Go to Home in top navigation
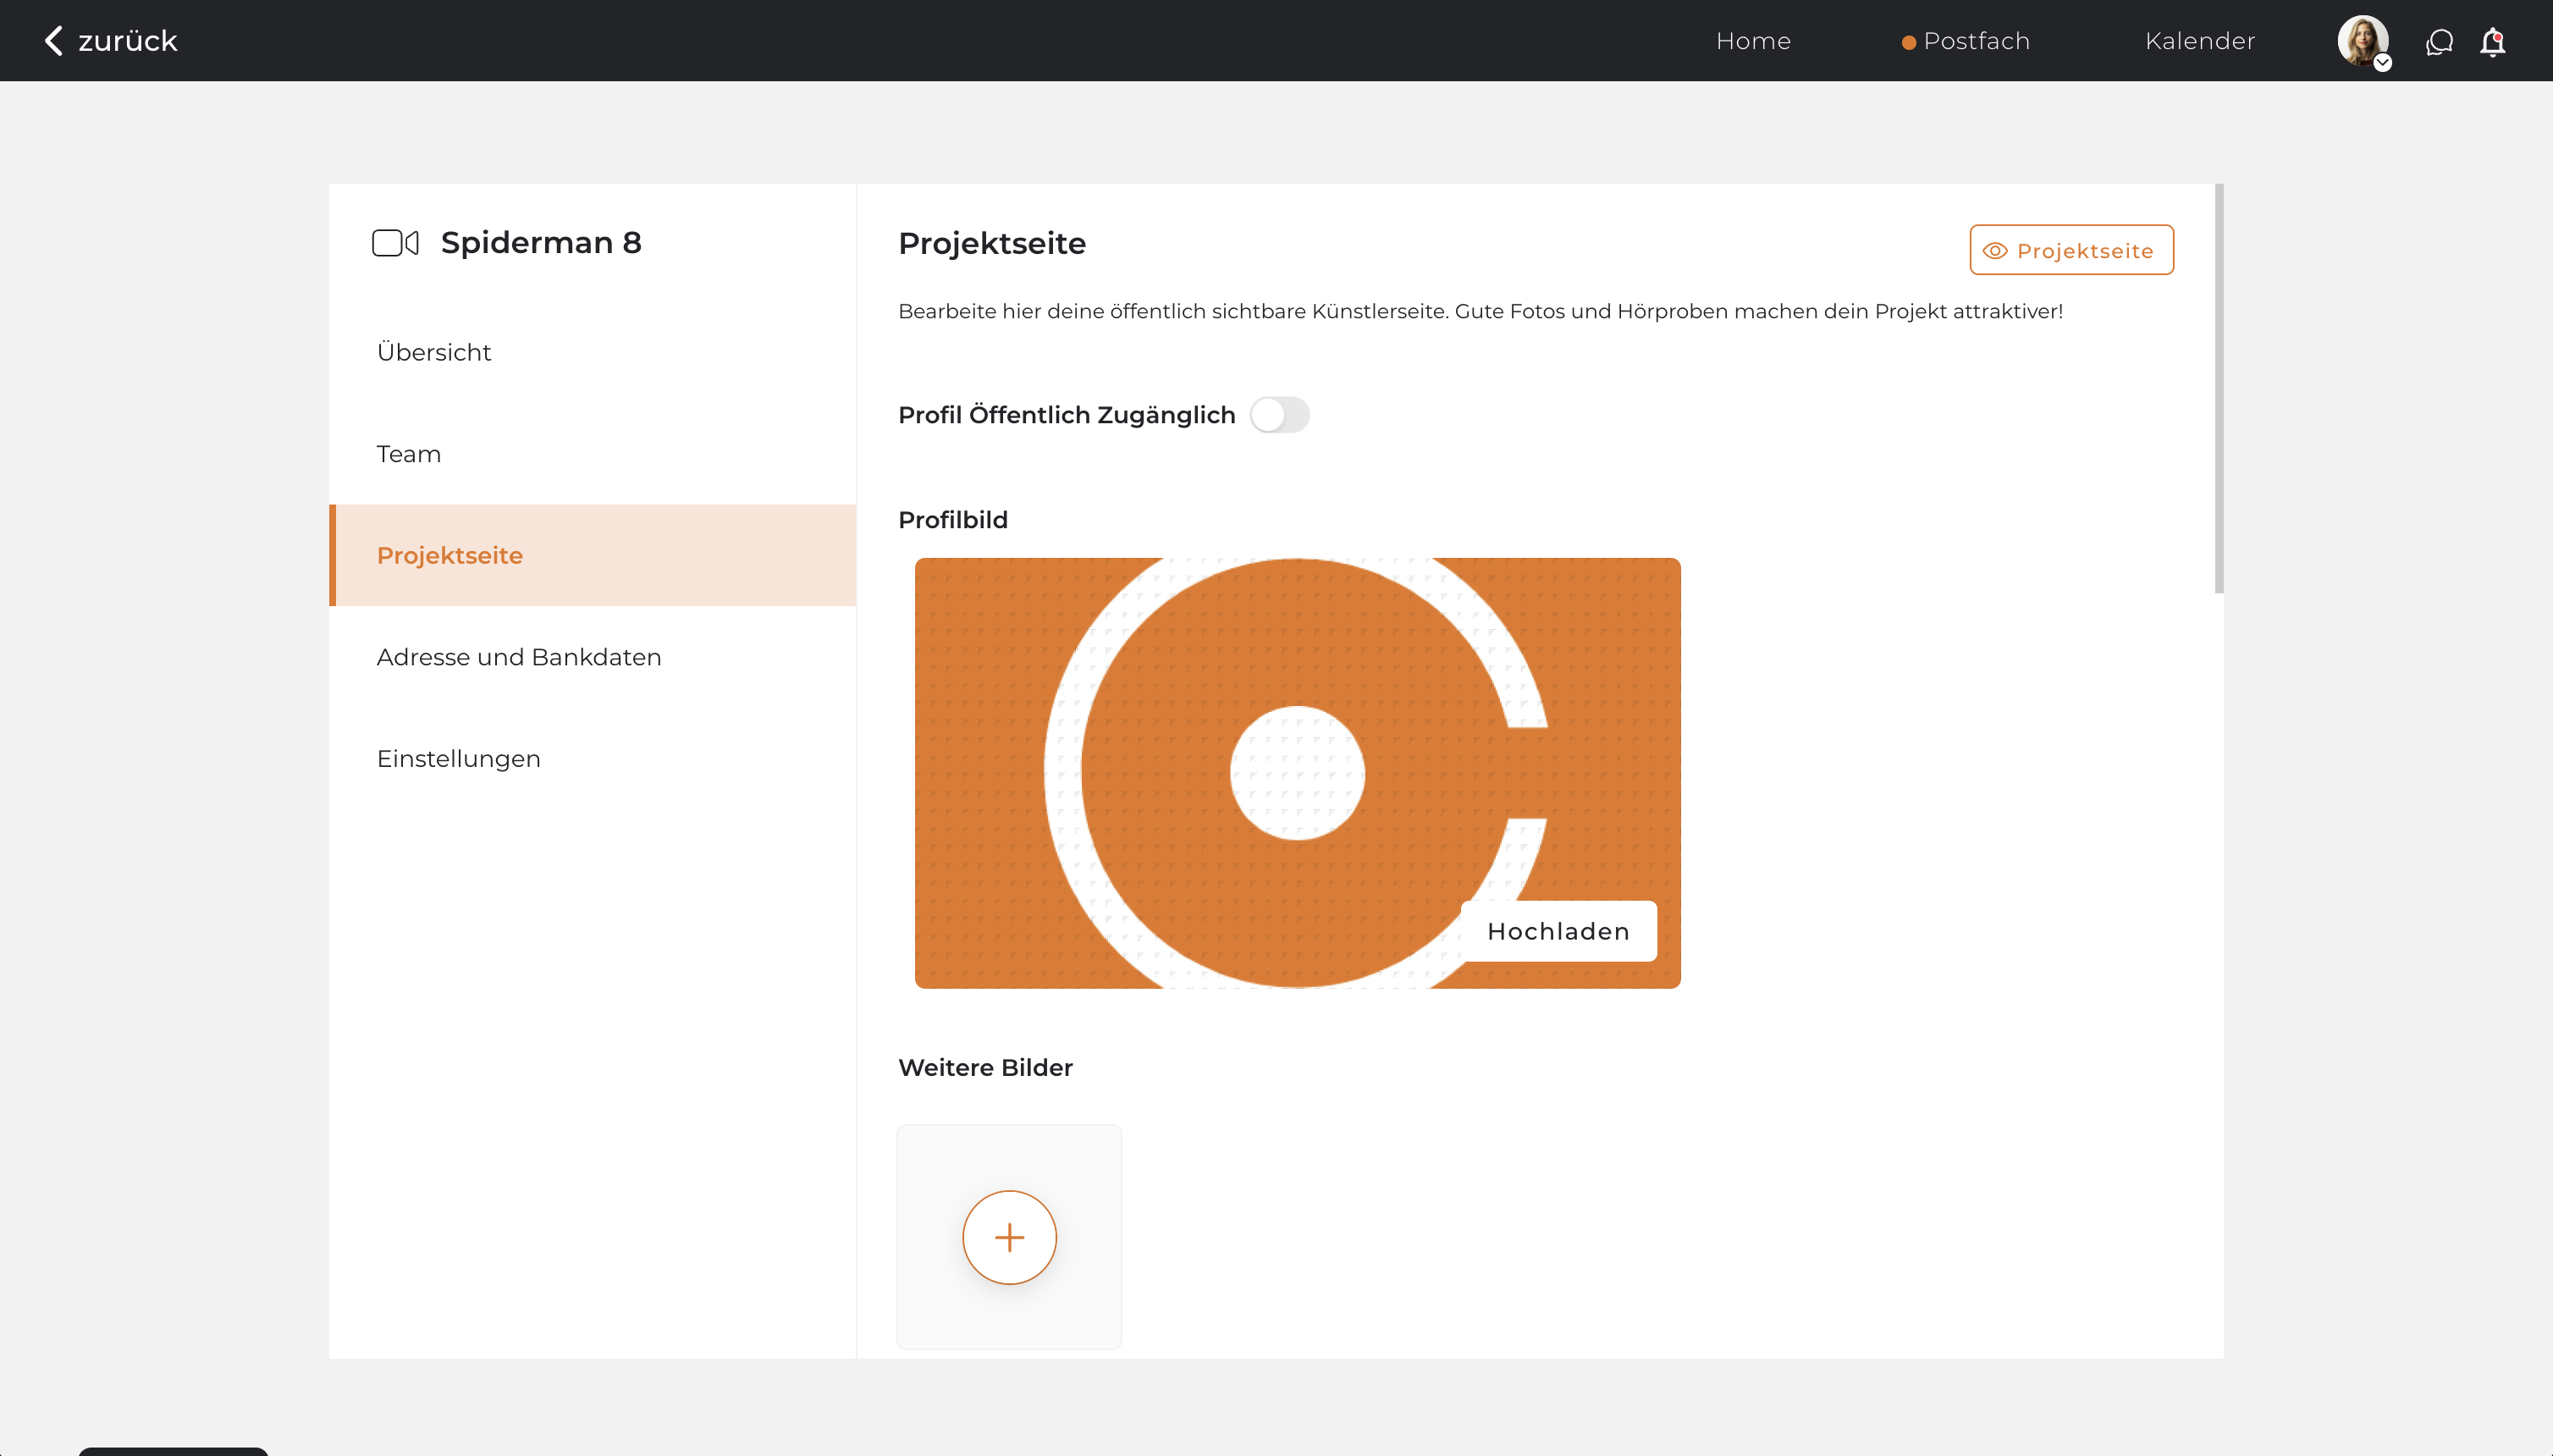Viewport: 2553px width, 1456px height. 1753,41
